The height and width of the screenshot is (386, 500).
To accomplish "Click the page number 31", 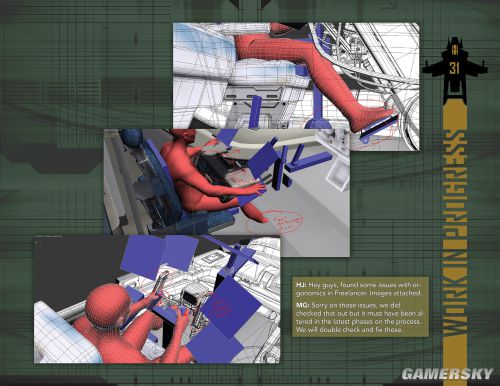I will coord(455,68).
